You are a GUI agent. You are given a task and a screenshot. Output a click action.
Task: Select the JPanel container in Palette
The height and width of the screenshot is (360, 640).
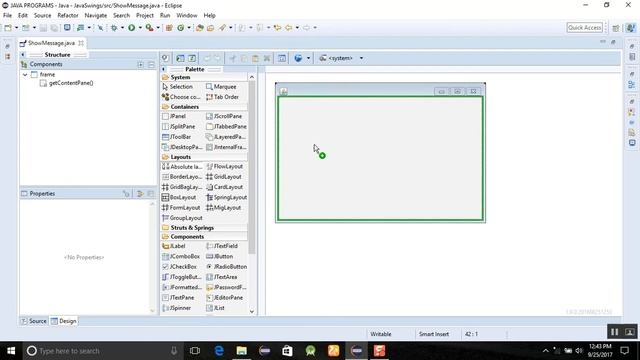(174, 116)
